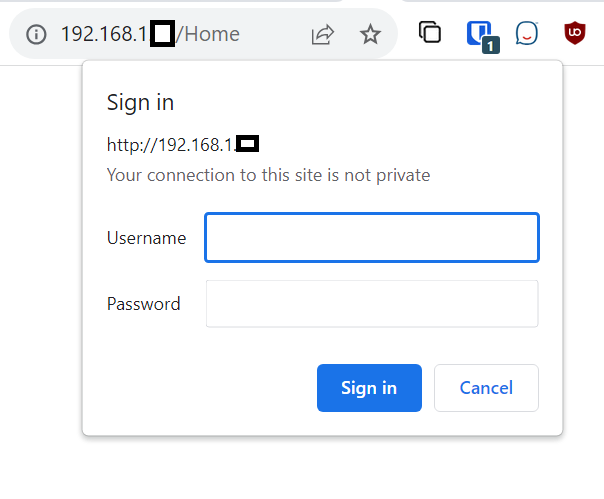Focus the Username input field

pos(372,238)
